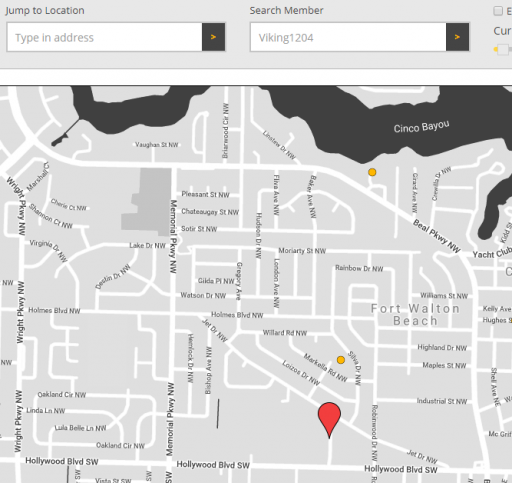The width and height of the screenshot is (512, 483).
Task: Toggle the checkbox at top right corner
Action: 498,11
